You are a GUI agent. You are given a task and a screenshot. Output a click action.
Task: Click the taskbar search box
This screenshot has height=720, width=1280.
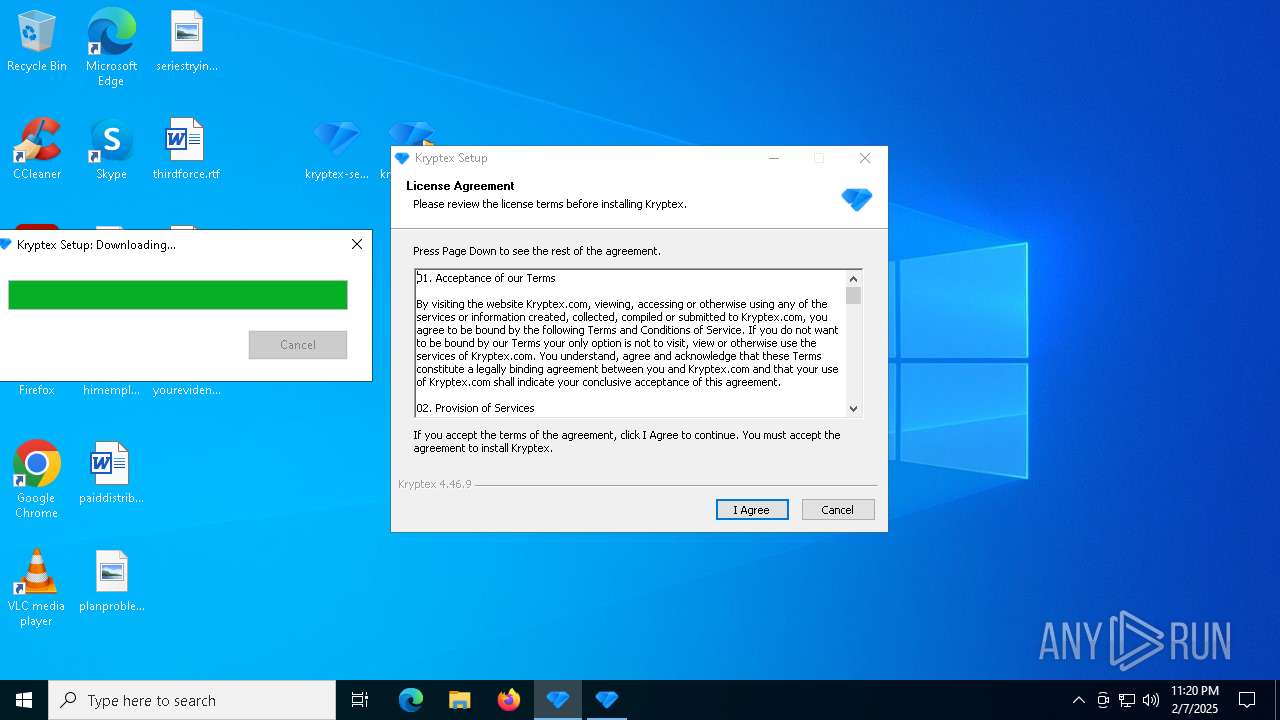pyautogui.click(x=192, y=700)
